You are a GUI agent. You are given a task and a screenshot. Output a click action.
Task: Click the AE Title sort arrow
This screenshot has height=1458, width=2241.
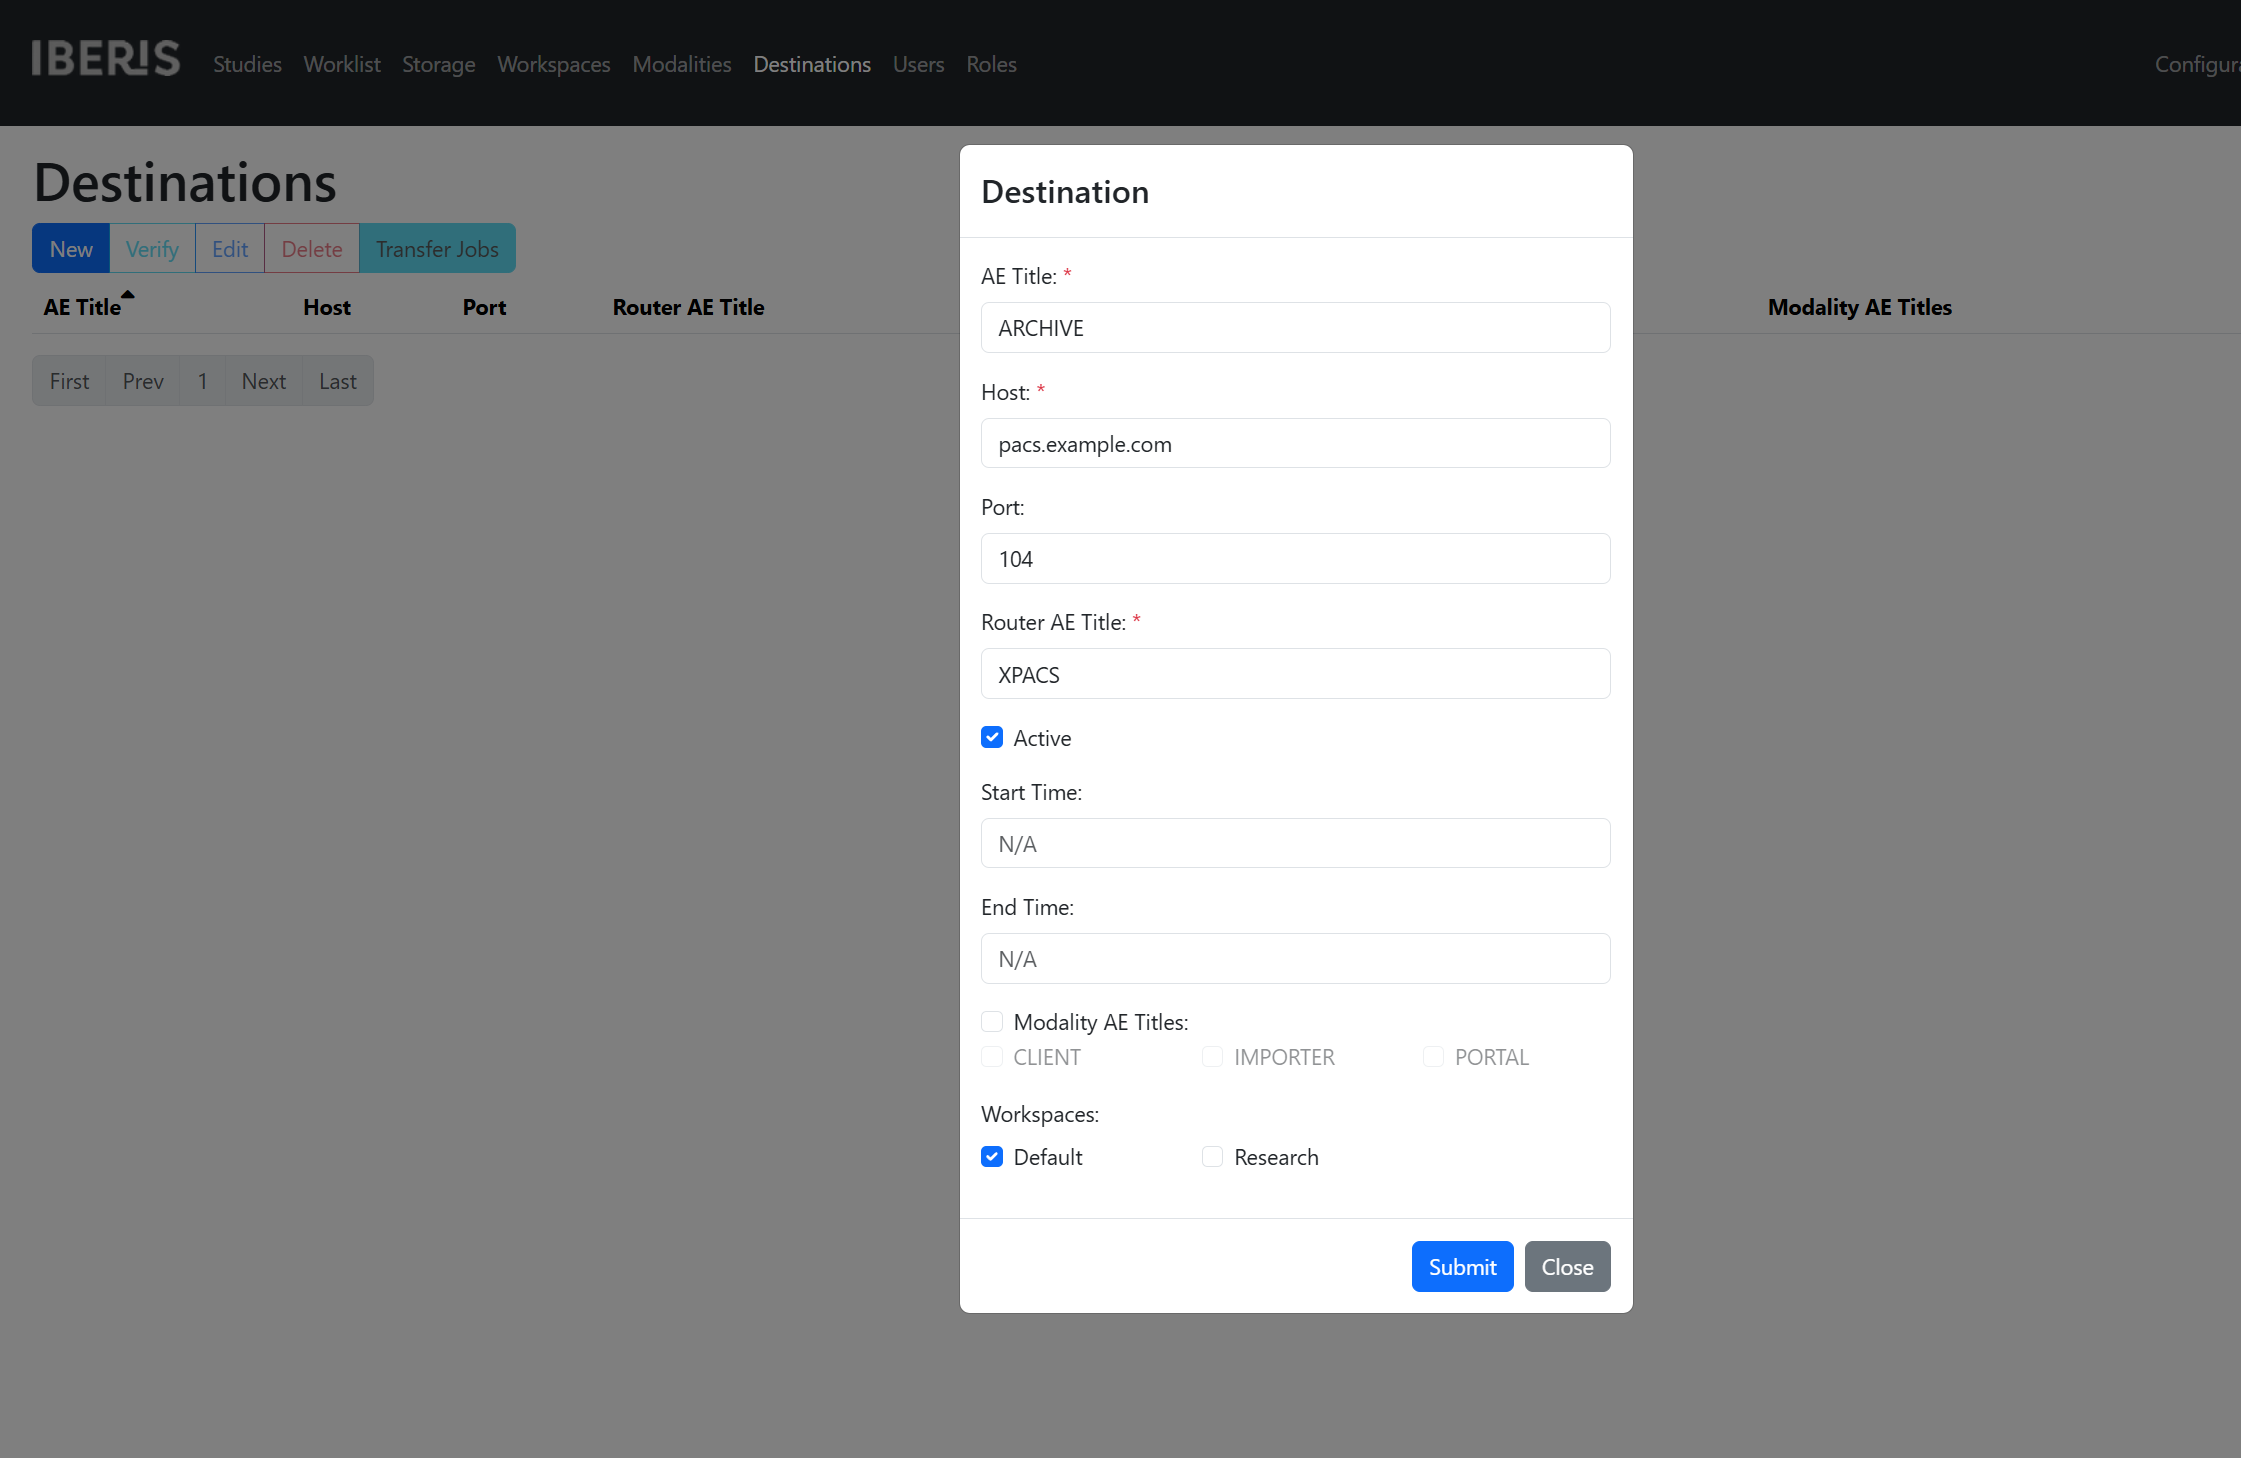coord(128,294)
